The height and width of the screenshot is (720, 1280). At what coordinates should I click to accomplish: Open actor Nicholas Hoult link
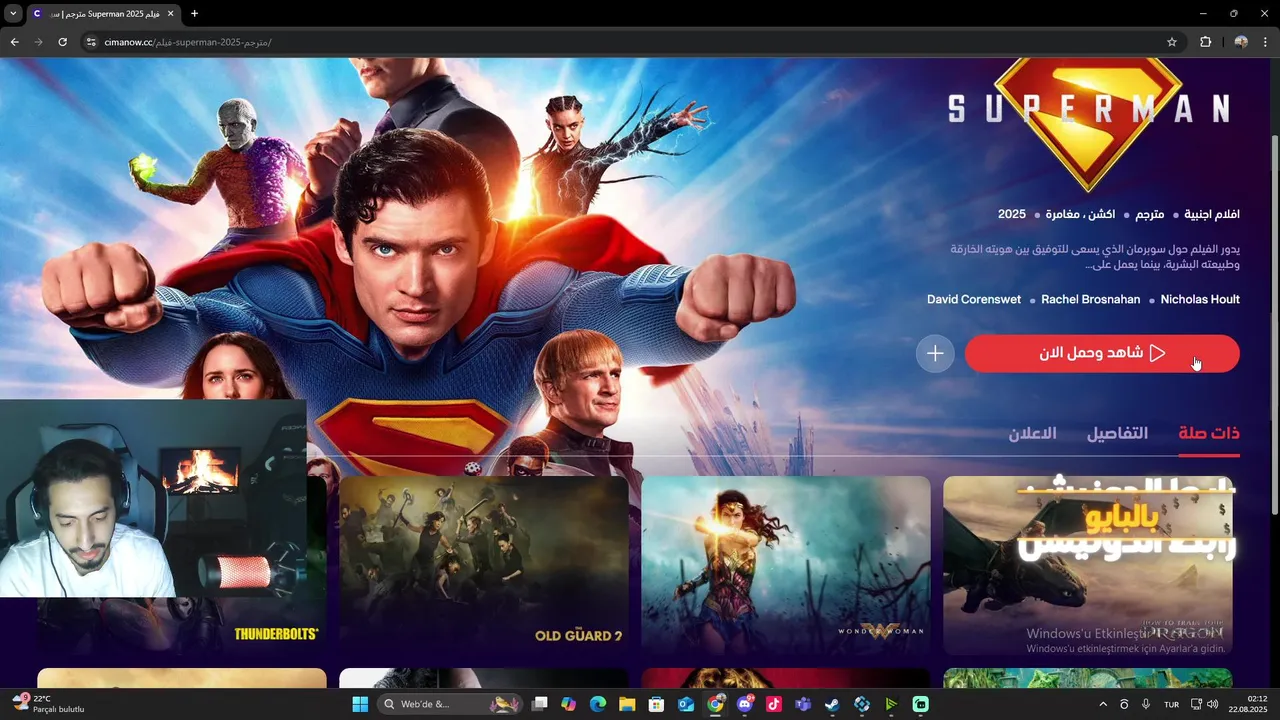[1200, 299]
